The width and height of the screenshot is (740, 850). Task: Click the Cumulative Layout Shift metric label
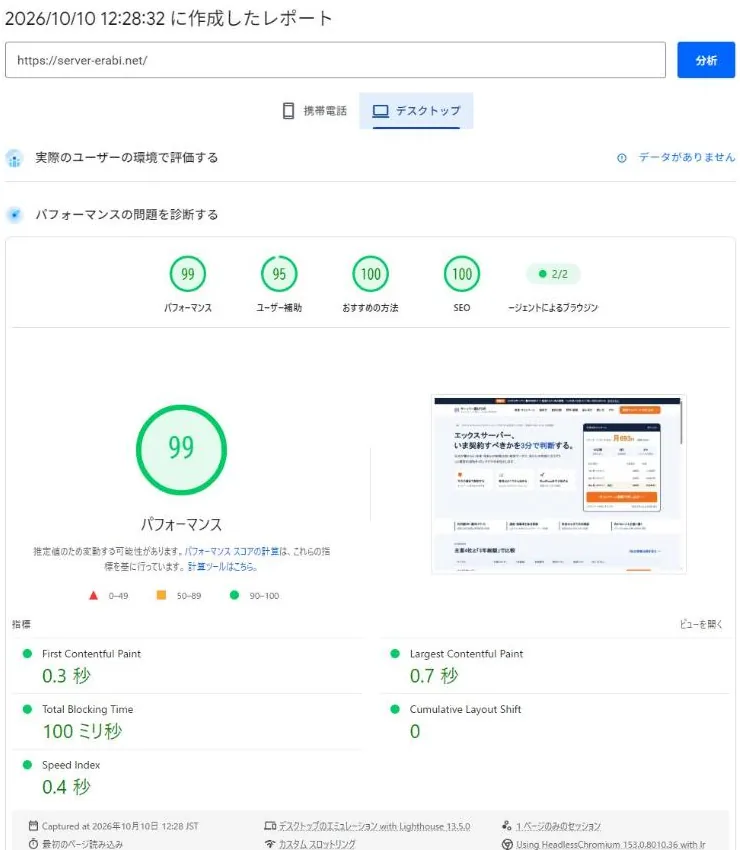pos(465,709)
